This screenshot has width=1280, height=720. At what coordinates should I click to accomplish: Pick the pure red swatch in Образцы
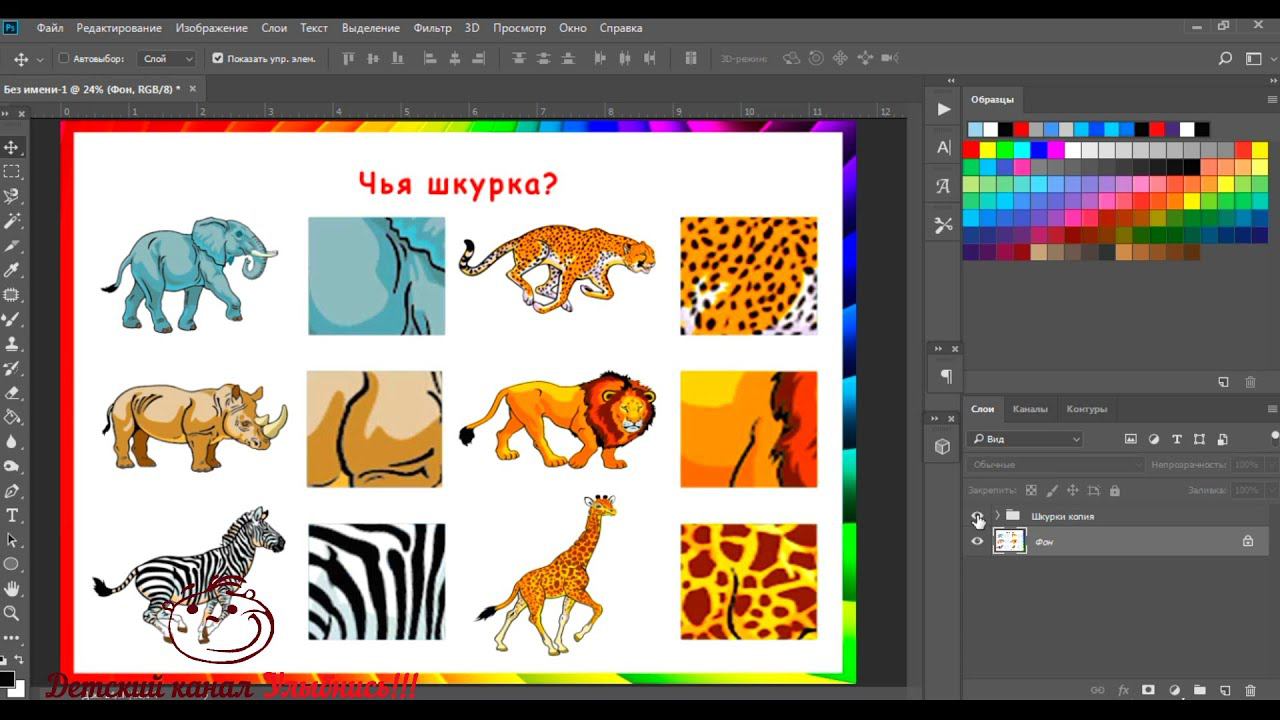(970, 150)
